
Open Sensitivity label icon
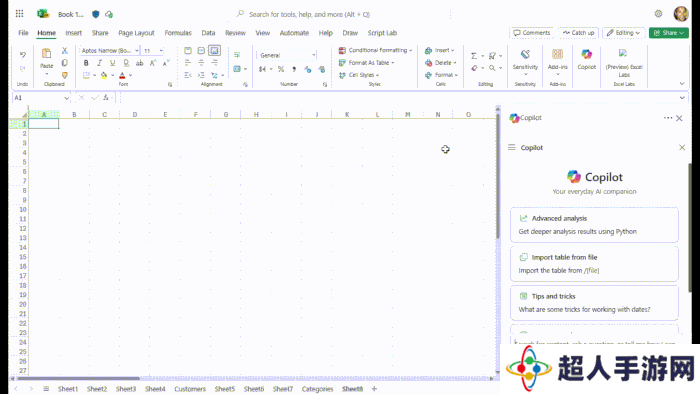pos(525,54)
